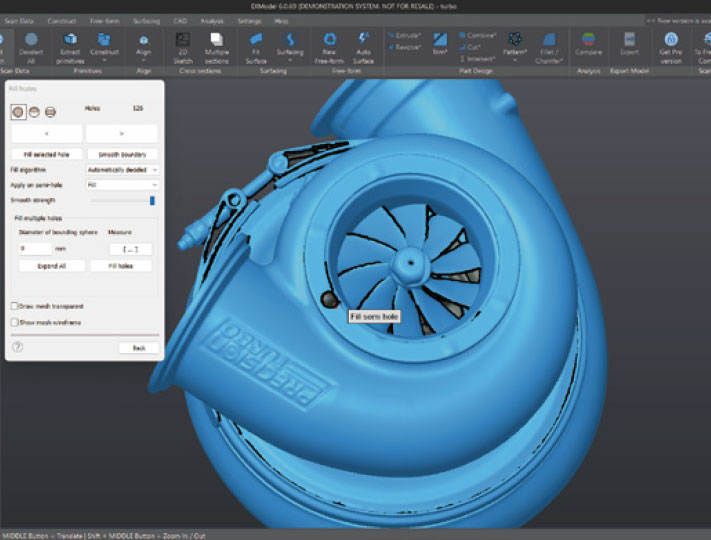Open the 2D Sketch tool

(183, 41)
